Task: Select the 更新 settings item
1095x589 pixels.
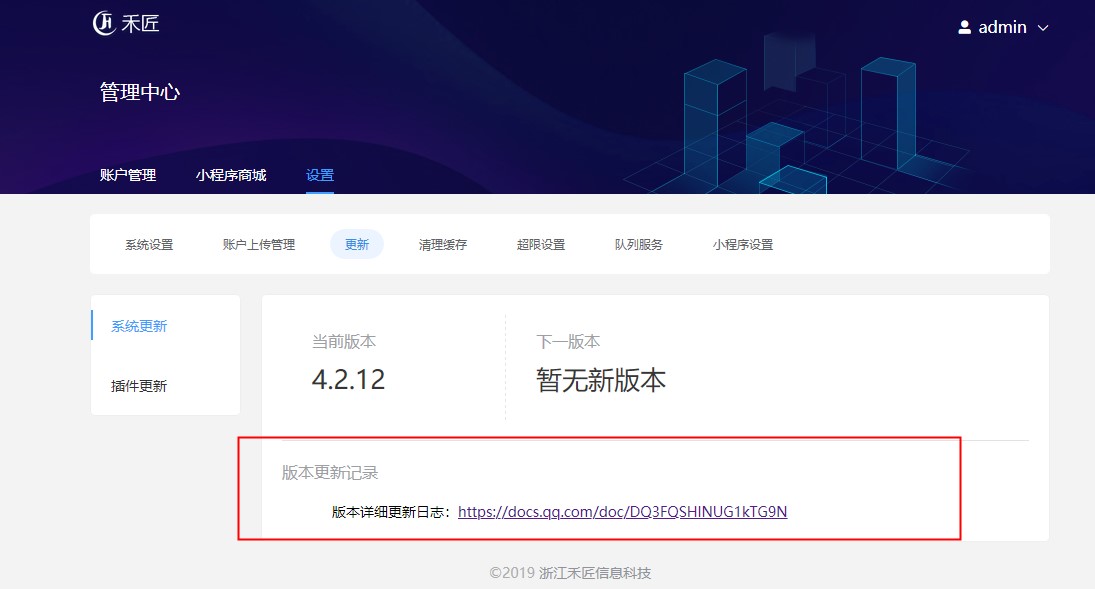Action: (356, 243)
